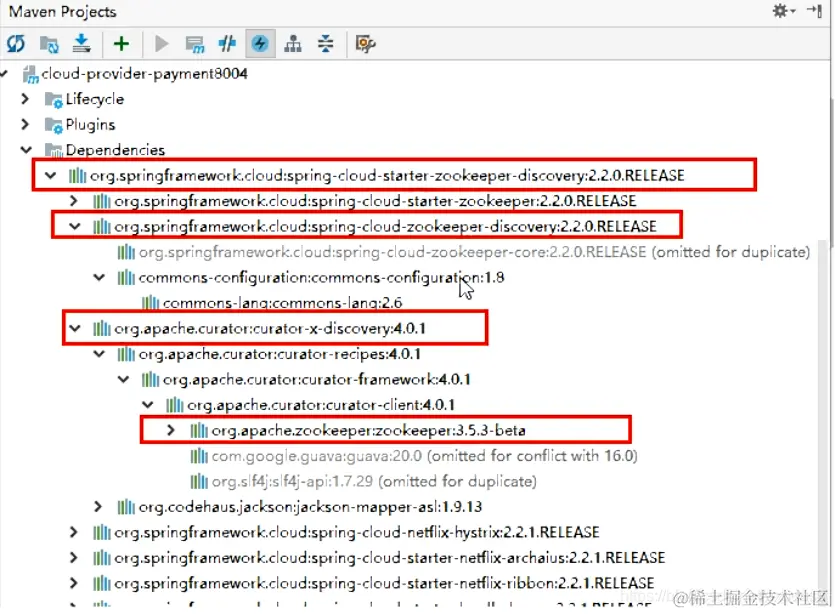Screen dimensions: 835x614
Task: Click the Run Maven Build play icon
Action: coord(161,44)
